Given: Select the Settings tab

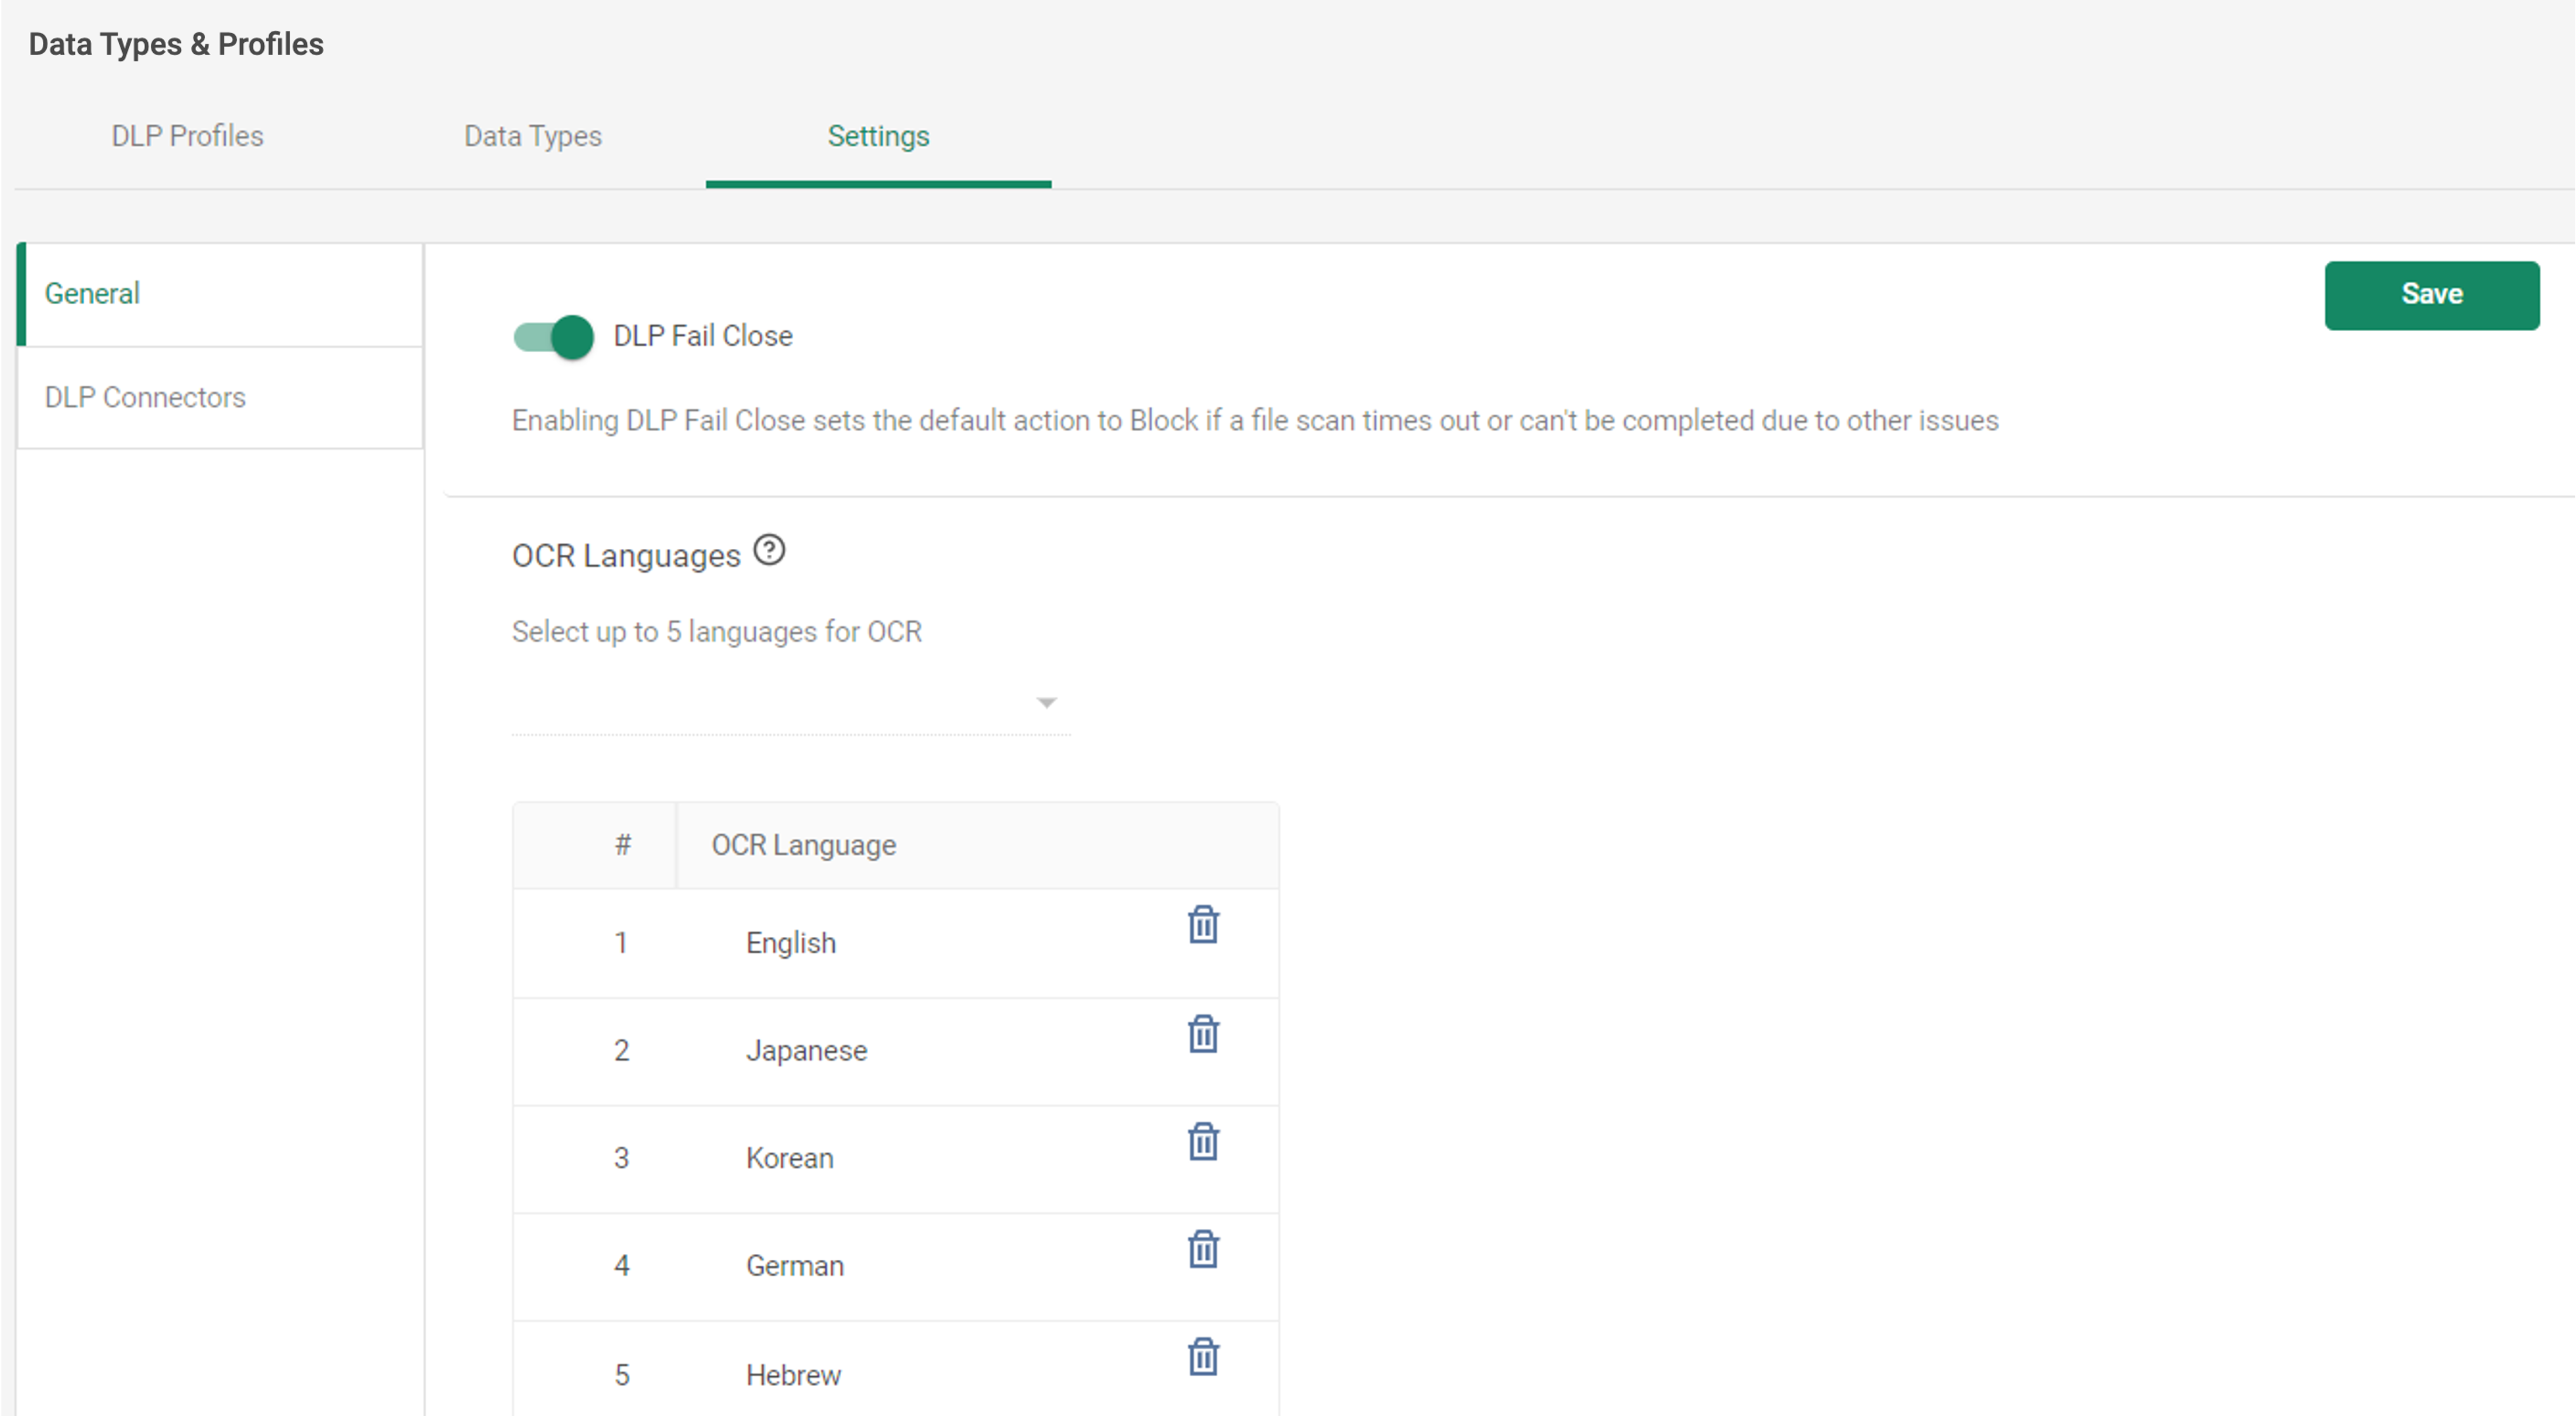Looking at the screenshot, I should (878, 136).
